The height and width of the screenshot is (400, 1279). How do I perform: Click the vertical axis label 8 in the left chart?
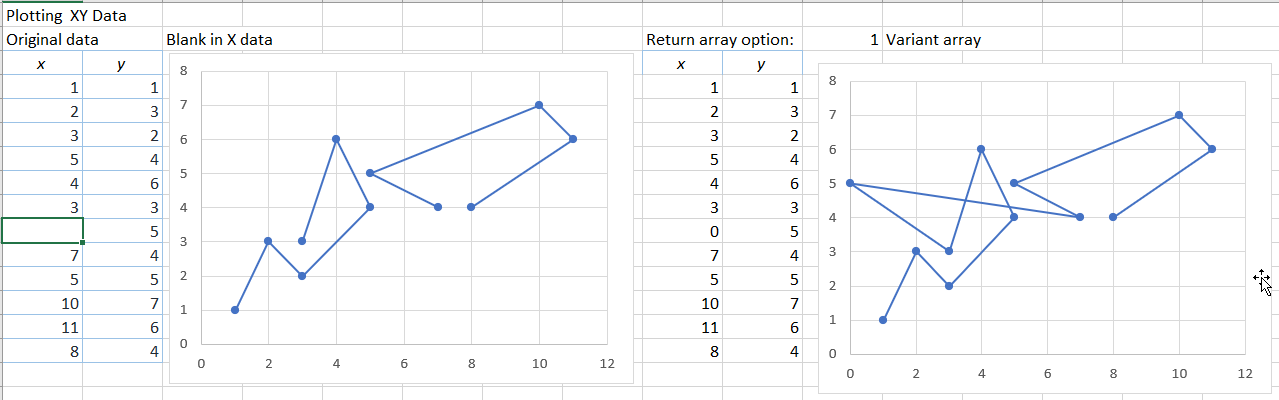(x=181, y=71)
